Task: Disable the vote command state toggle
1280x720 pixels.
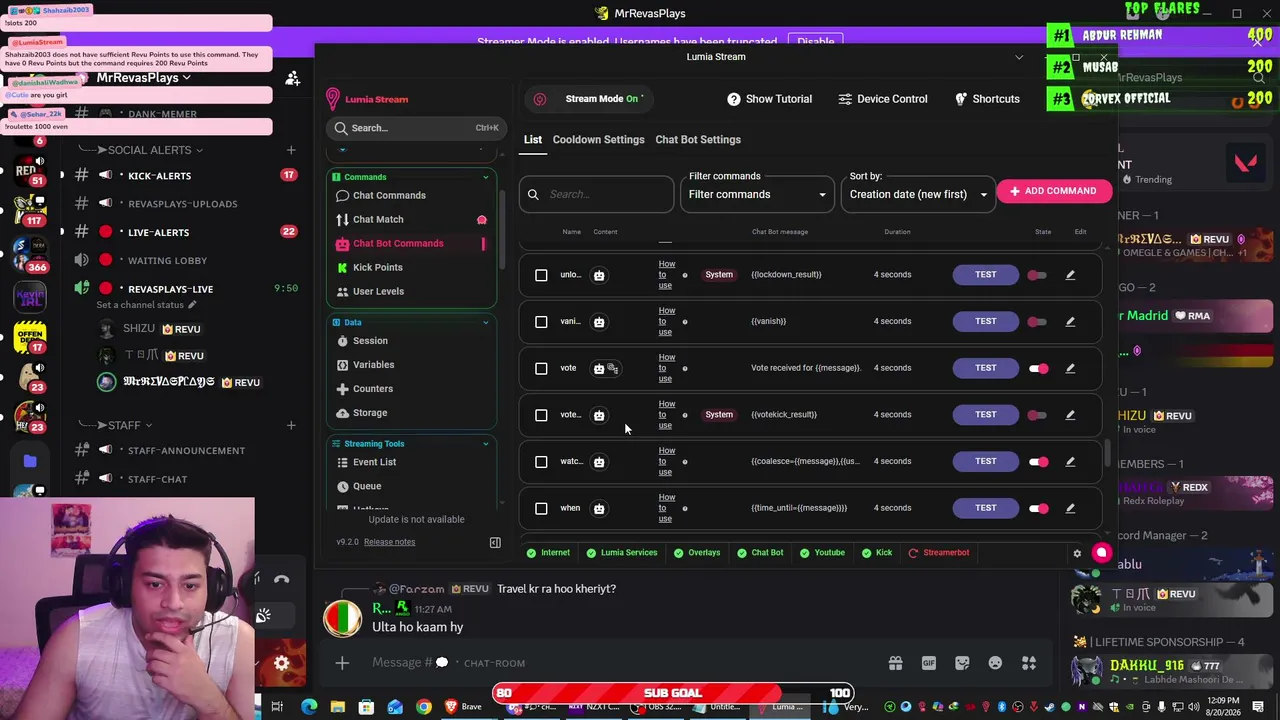Action: coord(1038,368)
